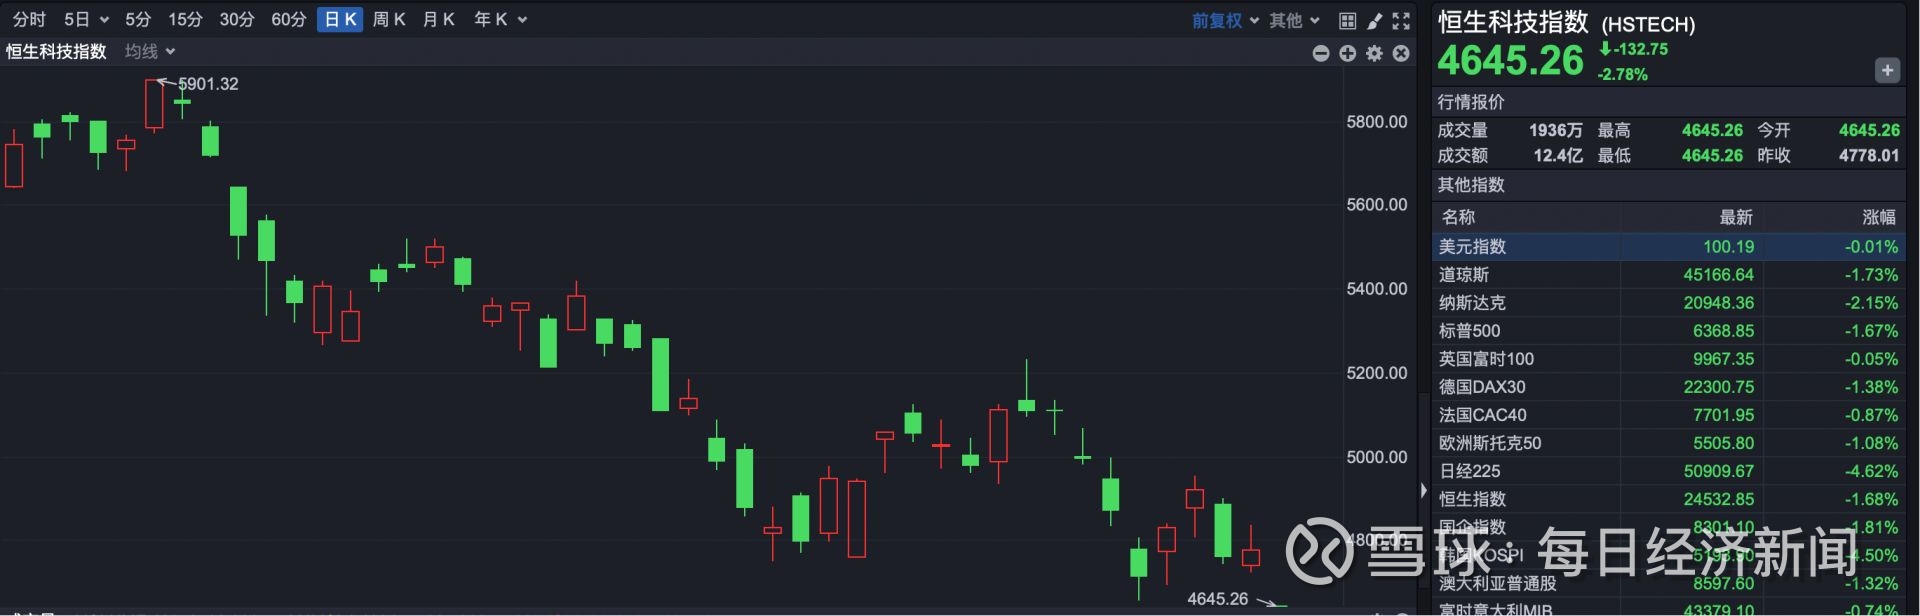Sort list by 涨幅 column header

tap(1878, 217)
